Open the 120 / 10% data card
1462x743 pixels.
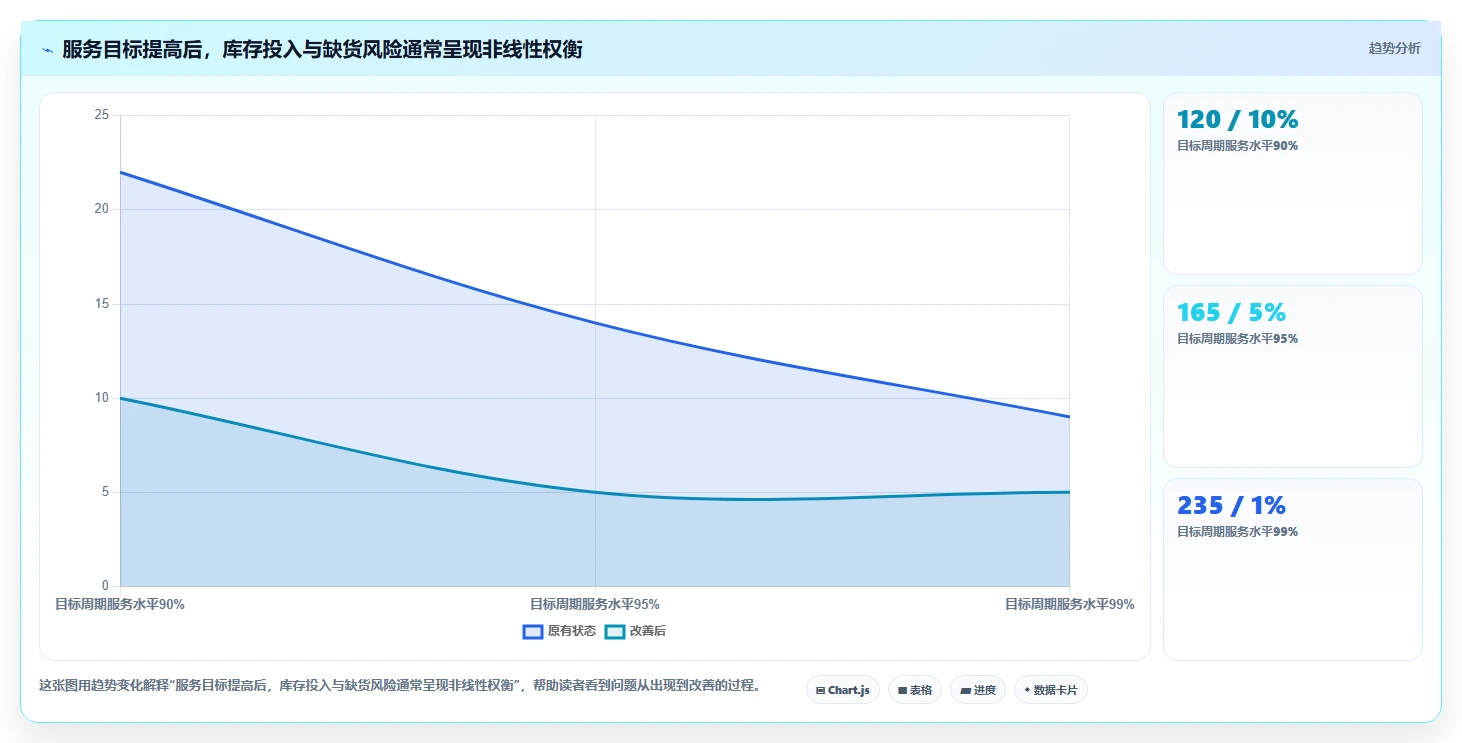[x=1292, y=183]
